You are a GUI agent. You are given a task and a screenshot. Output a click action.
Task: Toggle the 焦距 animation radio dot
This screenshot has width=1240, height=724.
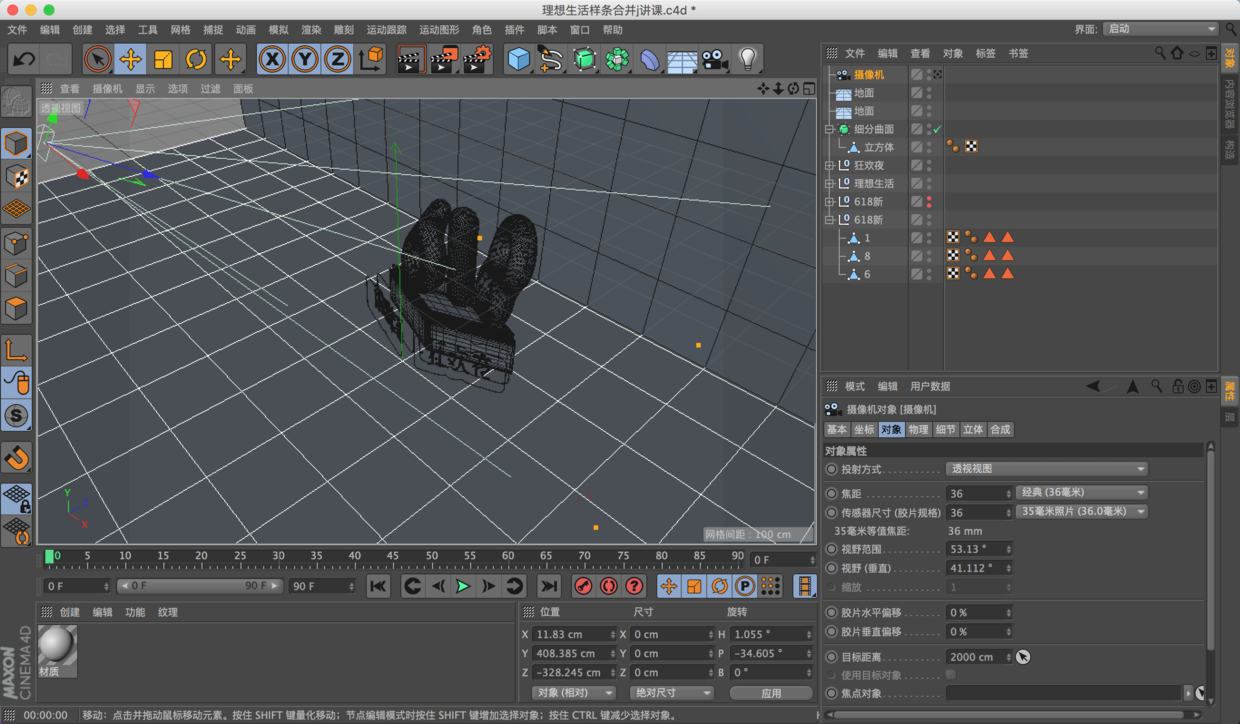(832, 493)
